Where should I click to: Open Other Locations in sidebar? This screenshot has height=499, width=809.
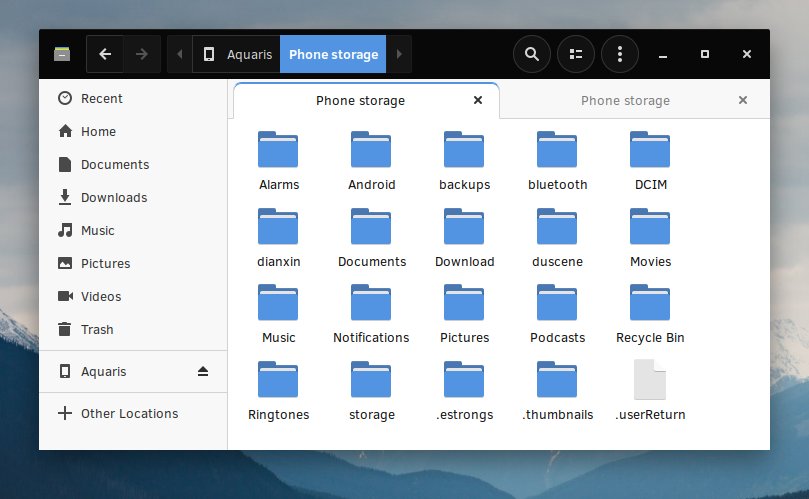click(x=129, y=413)
